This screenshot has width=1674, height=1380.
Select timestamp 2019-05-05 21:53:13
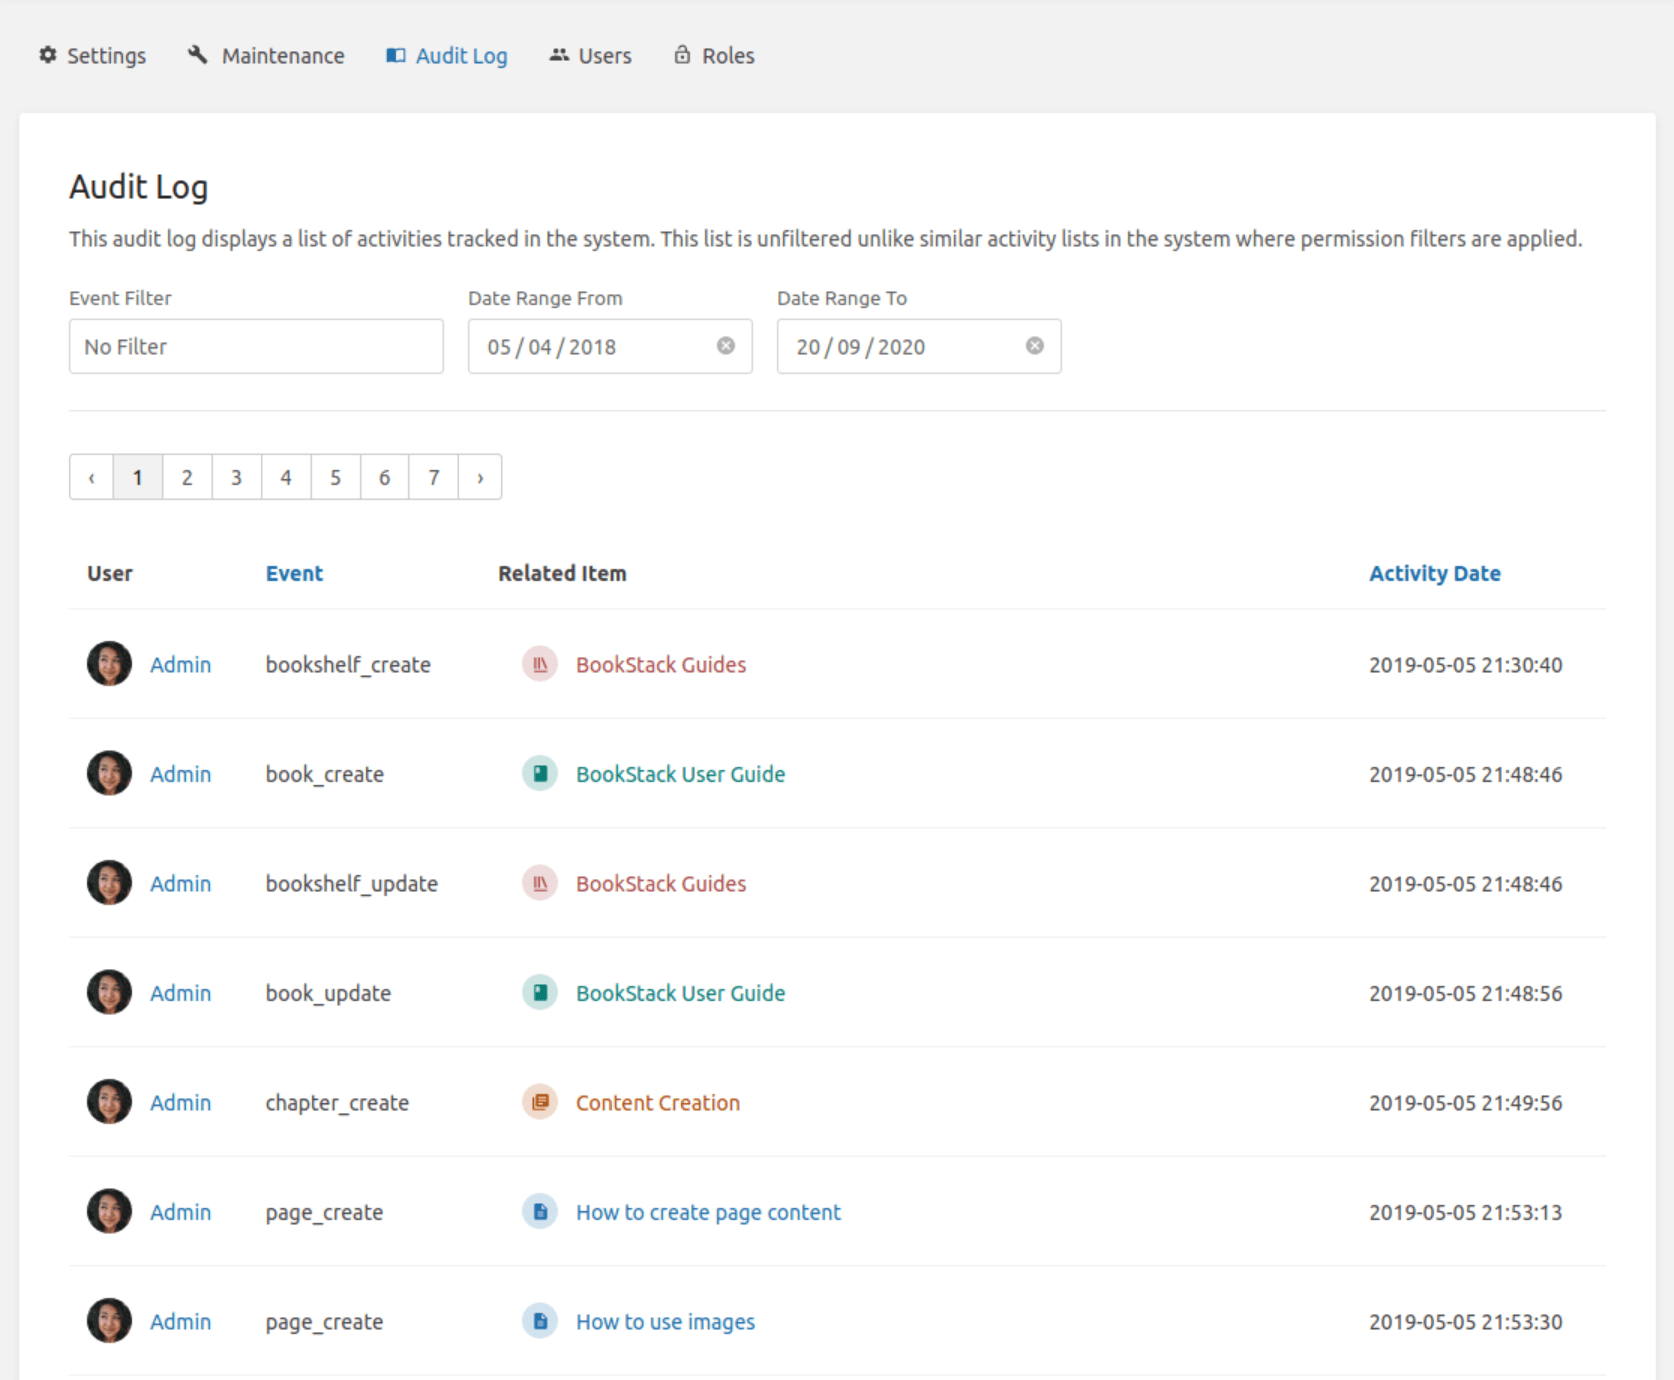point(1465,1213)
